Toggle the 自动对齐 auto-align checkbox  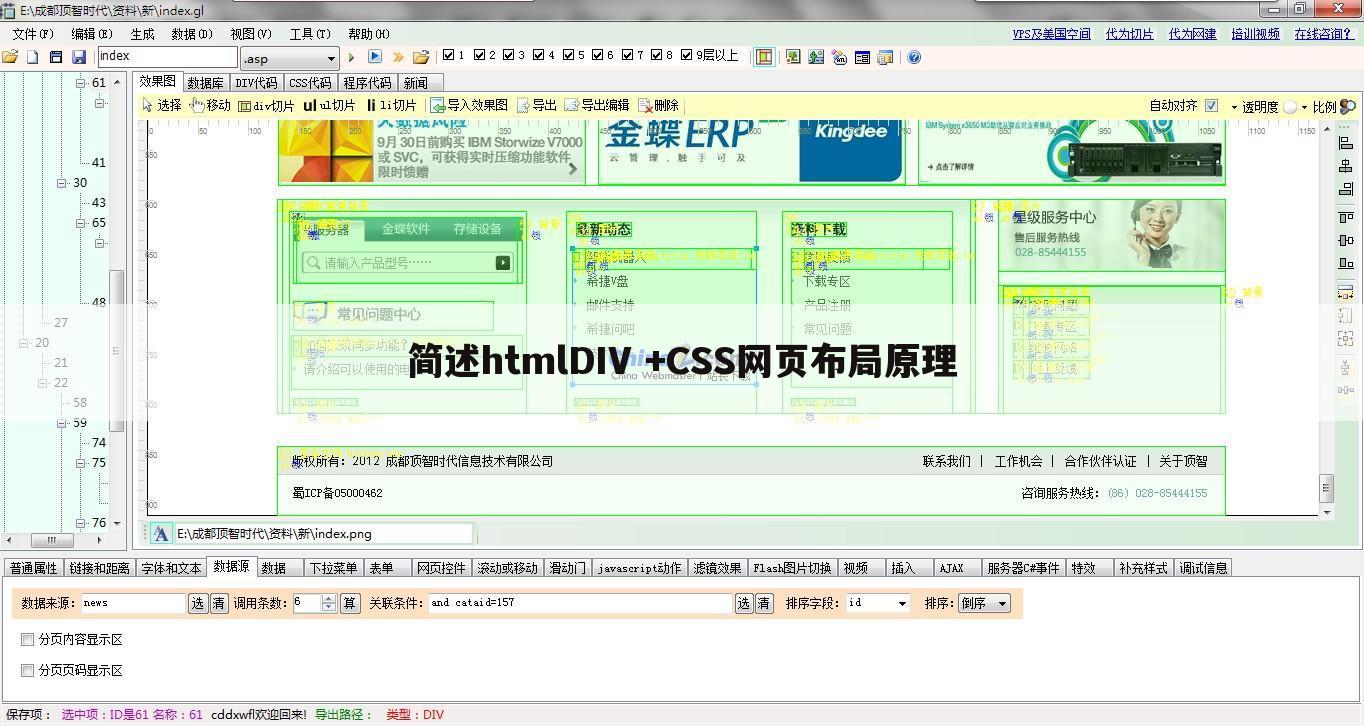pos(1211,105)
